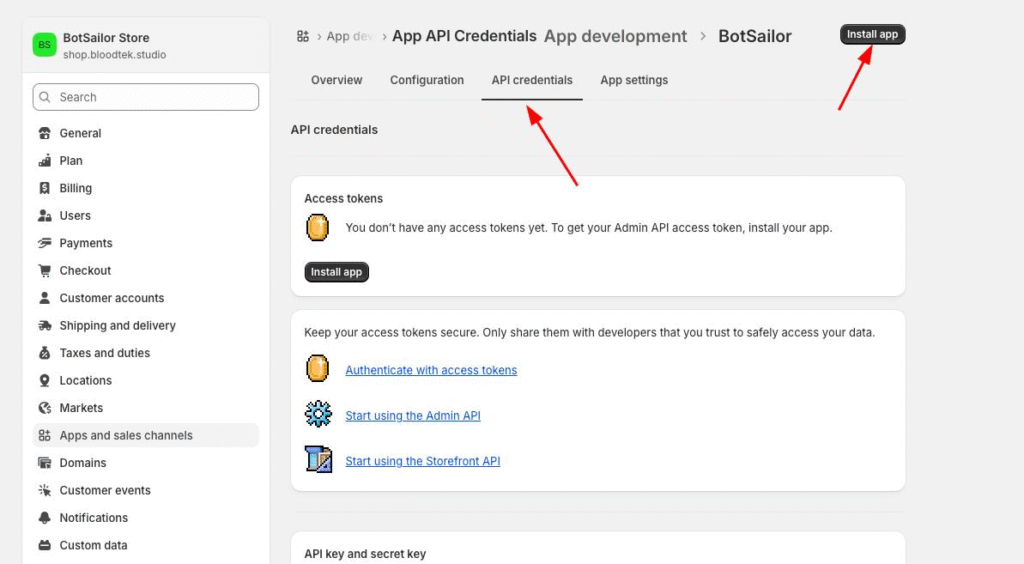Click the Shipping and delivery truck icon
The height and width of the screenshot is (564, 1024).
click(x=44, y=325)
